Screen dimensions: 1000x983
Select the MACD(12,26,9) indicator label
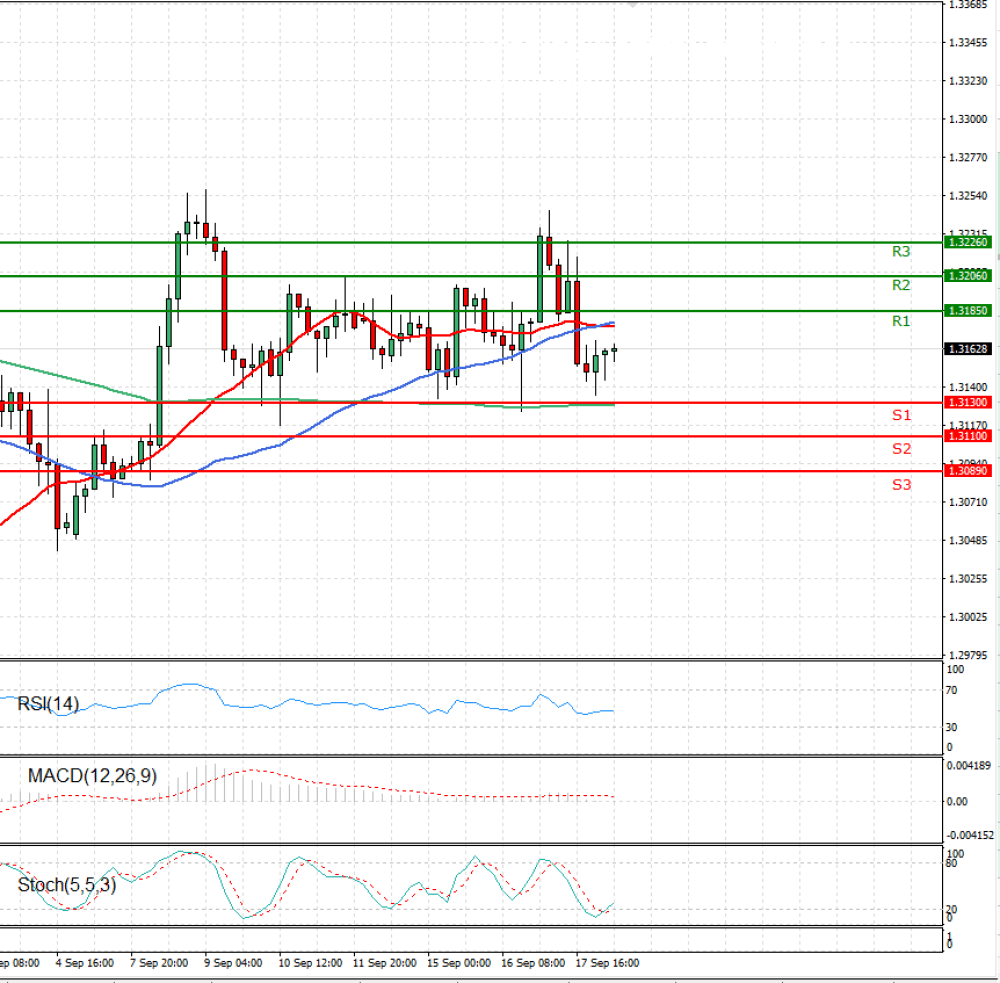coord(92,776)
